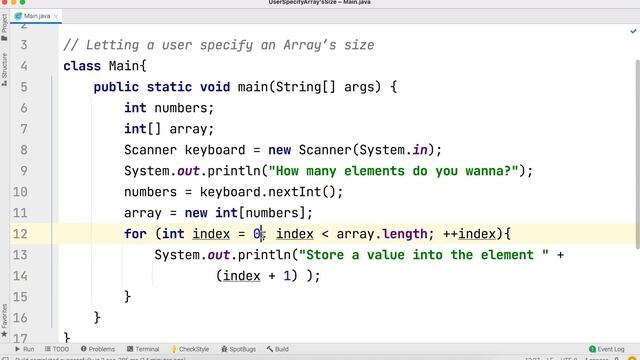
Task: Open the Project side panel
Action: click(4, 27)
